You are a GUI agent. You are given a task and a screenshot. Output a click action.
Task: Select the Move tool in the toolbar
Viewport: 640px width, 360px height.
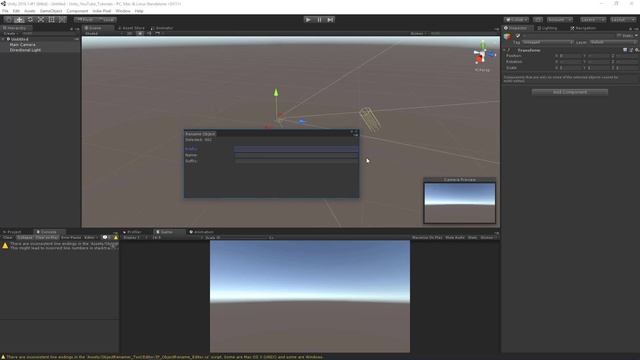click(x=19, y=20)
